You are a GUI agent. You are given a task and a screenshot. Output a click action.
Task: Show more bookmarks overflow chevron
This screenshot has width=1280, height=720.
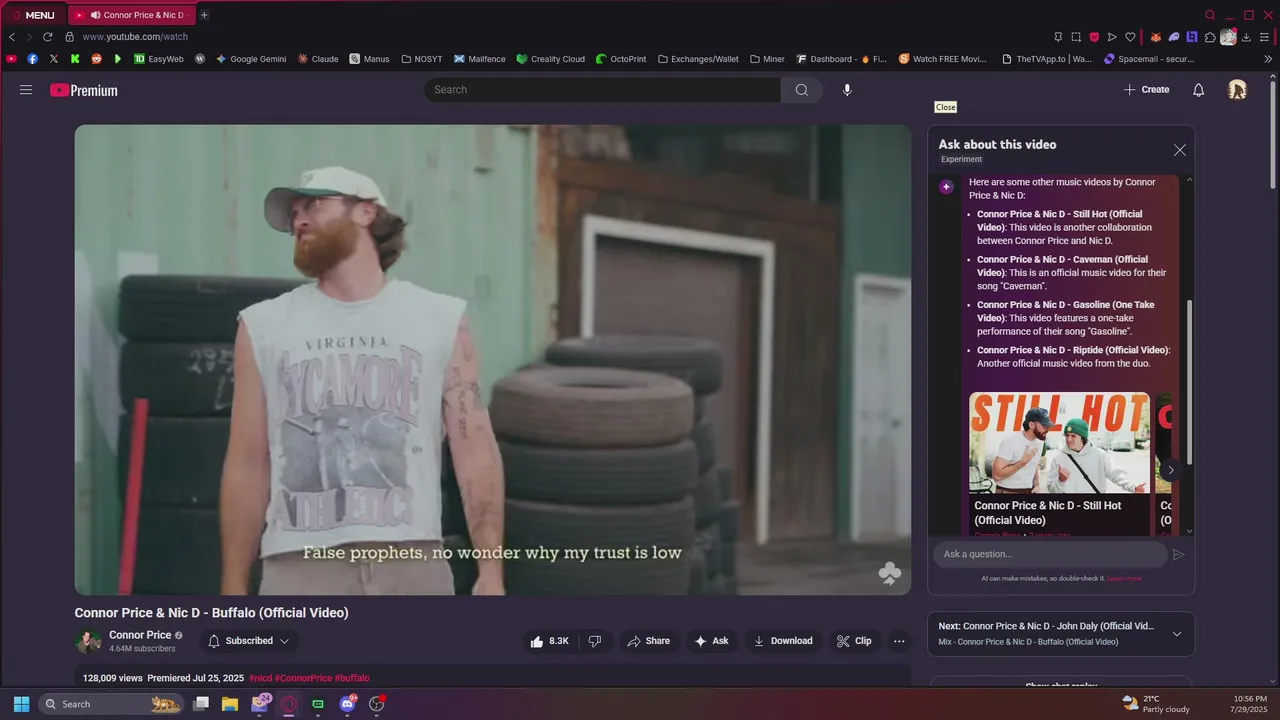pyautogui.click(x=1268, y=59)
